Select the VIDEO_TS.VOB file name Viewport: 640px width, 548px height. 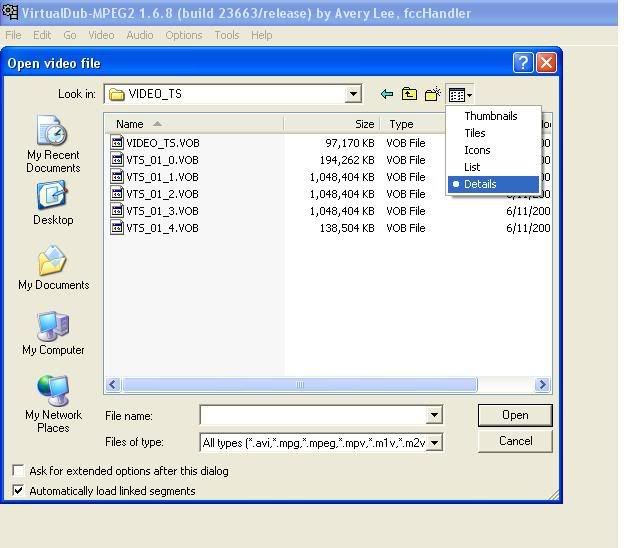(x=163, y=143)
